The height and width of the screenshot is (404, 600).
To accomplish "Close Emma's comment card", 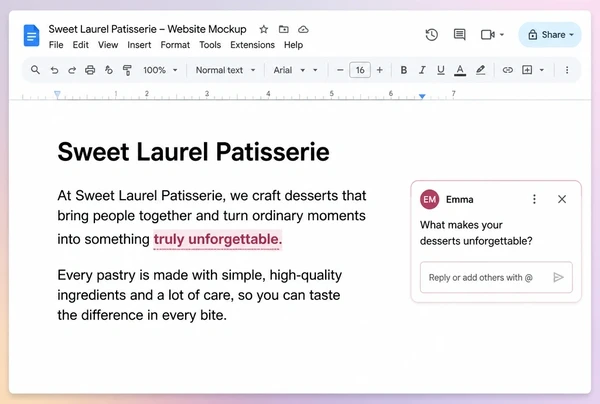I will pos(562,199).
